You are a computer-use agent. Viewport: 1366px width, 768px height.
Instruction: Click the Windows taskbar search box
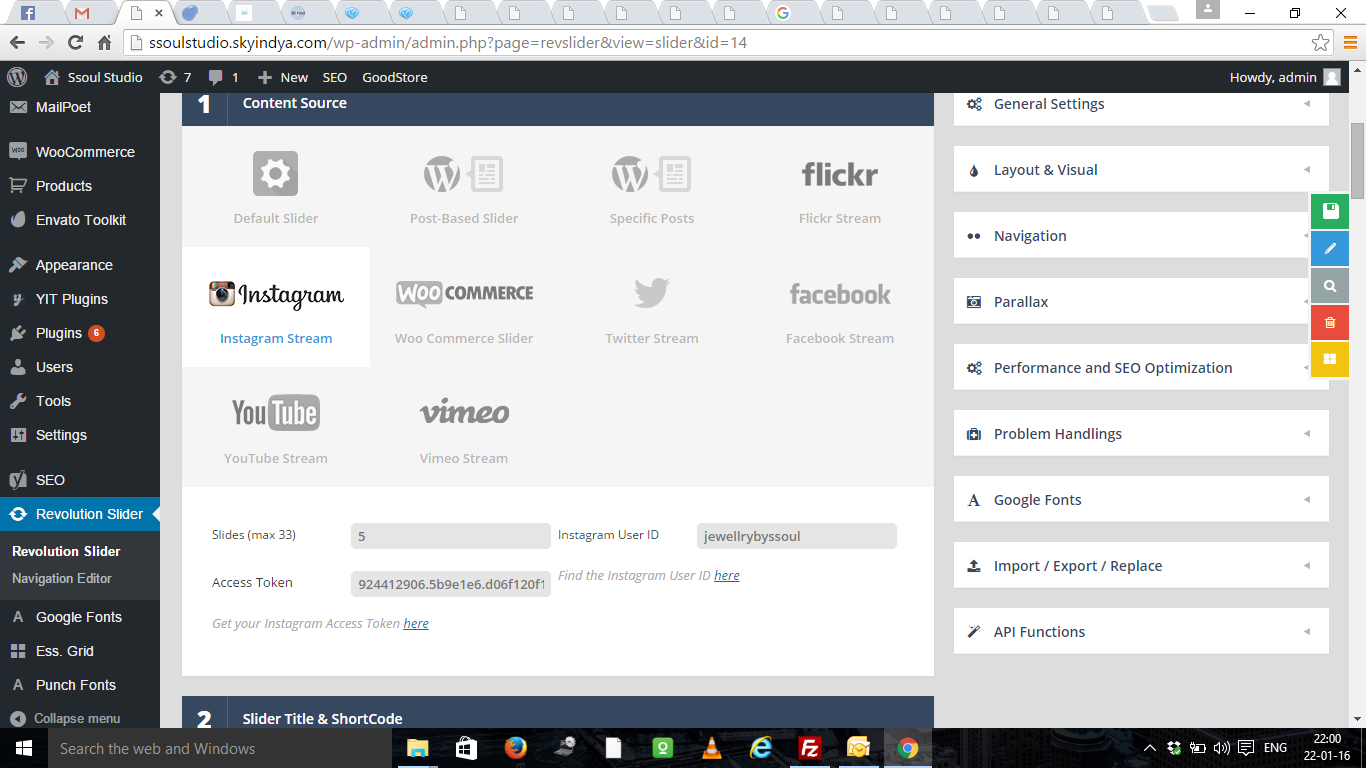tap(219, 748)
